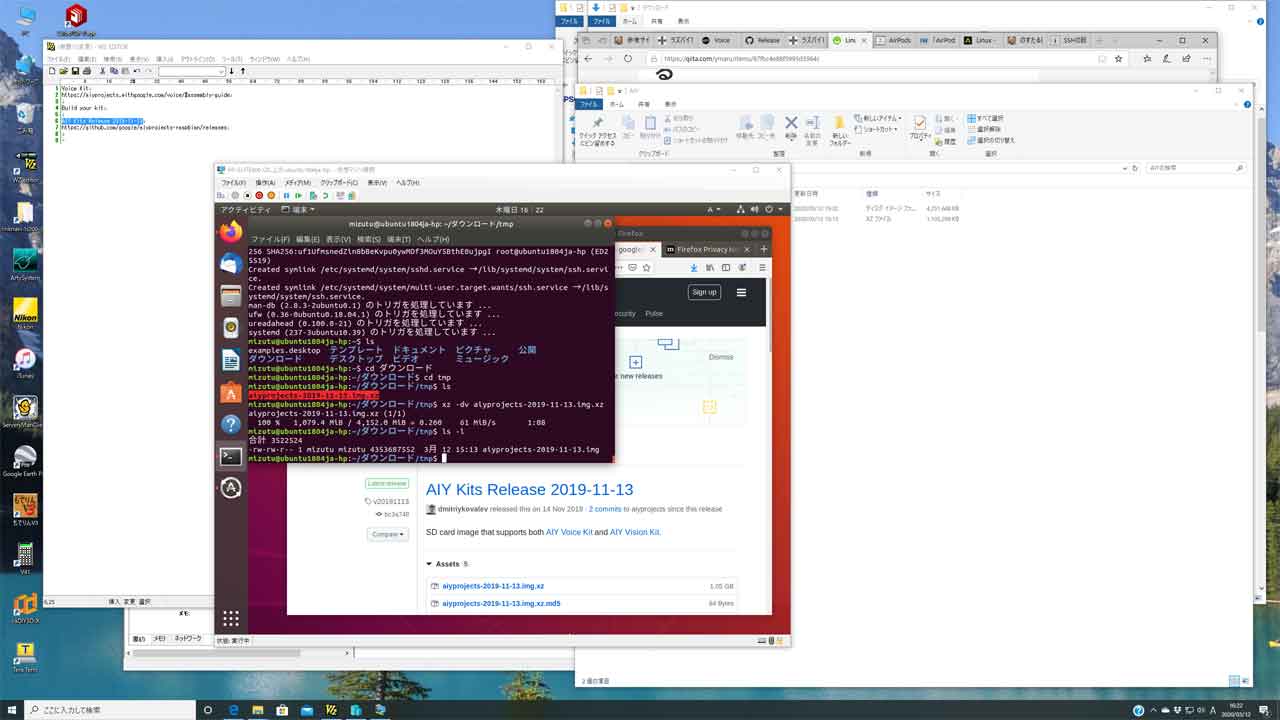Click Sign up button on GitHub page
Screen dimensions: 1280x720
704,292
